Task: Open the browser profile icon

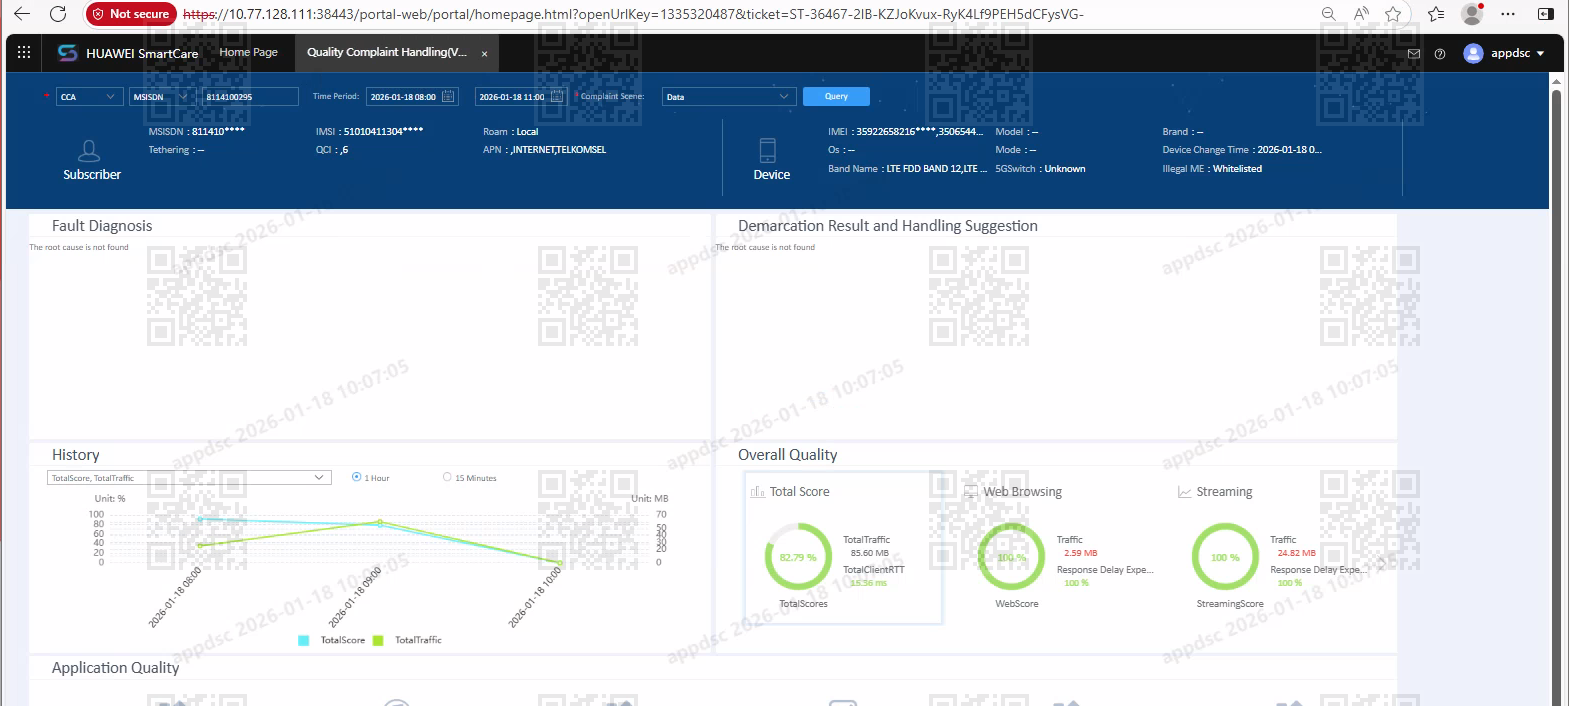Action: [1472, 14]
